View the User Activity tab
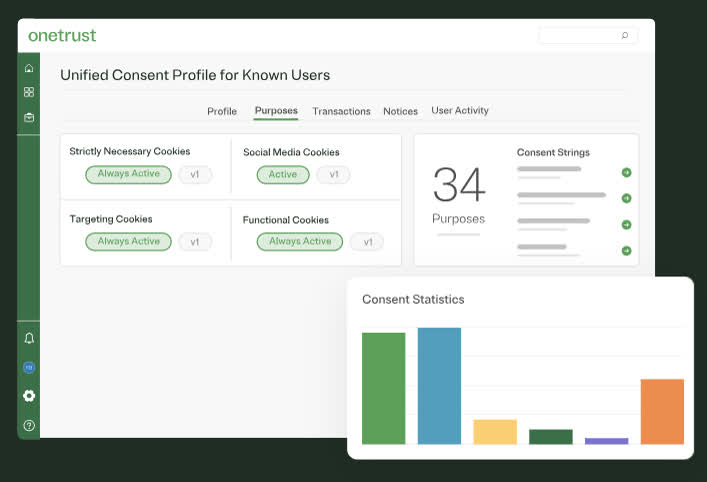Image resolution: width=707 pixels, height=482 pixels. point(460,110)
